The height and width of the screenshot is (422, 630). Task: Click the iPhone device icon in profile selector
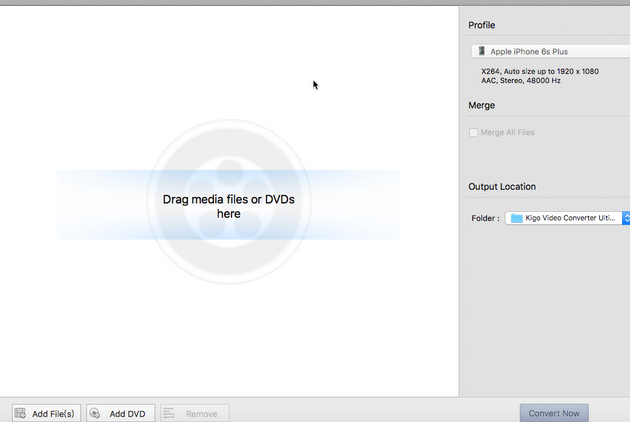click(481, 51)
